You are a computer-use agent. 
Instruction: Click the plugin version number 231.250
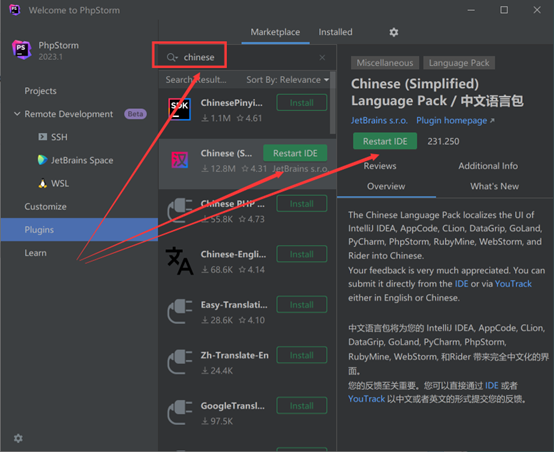point(443,141)
